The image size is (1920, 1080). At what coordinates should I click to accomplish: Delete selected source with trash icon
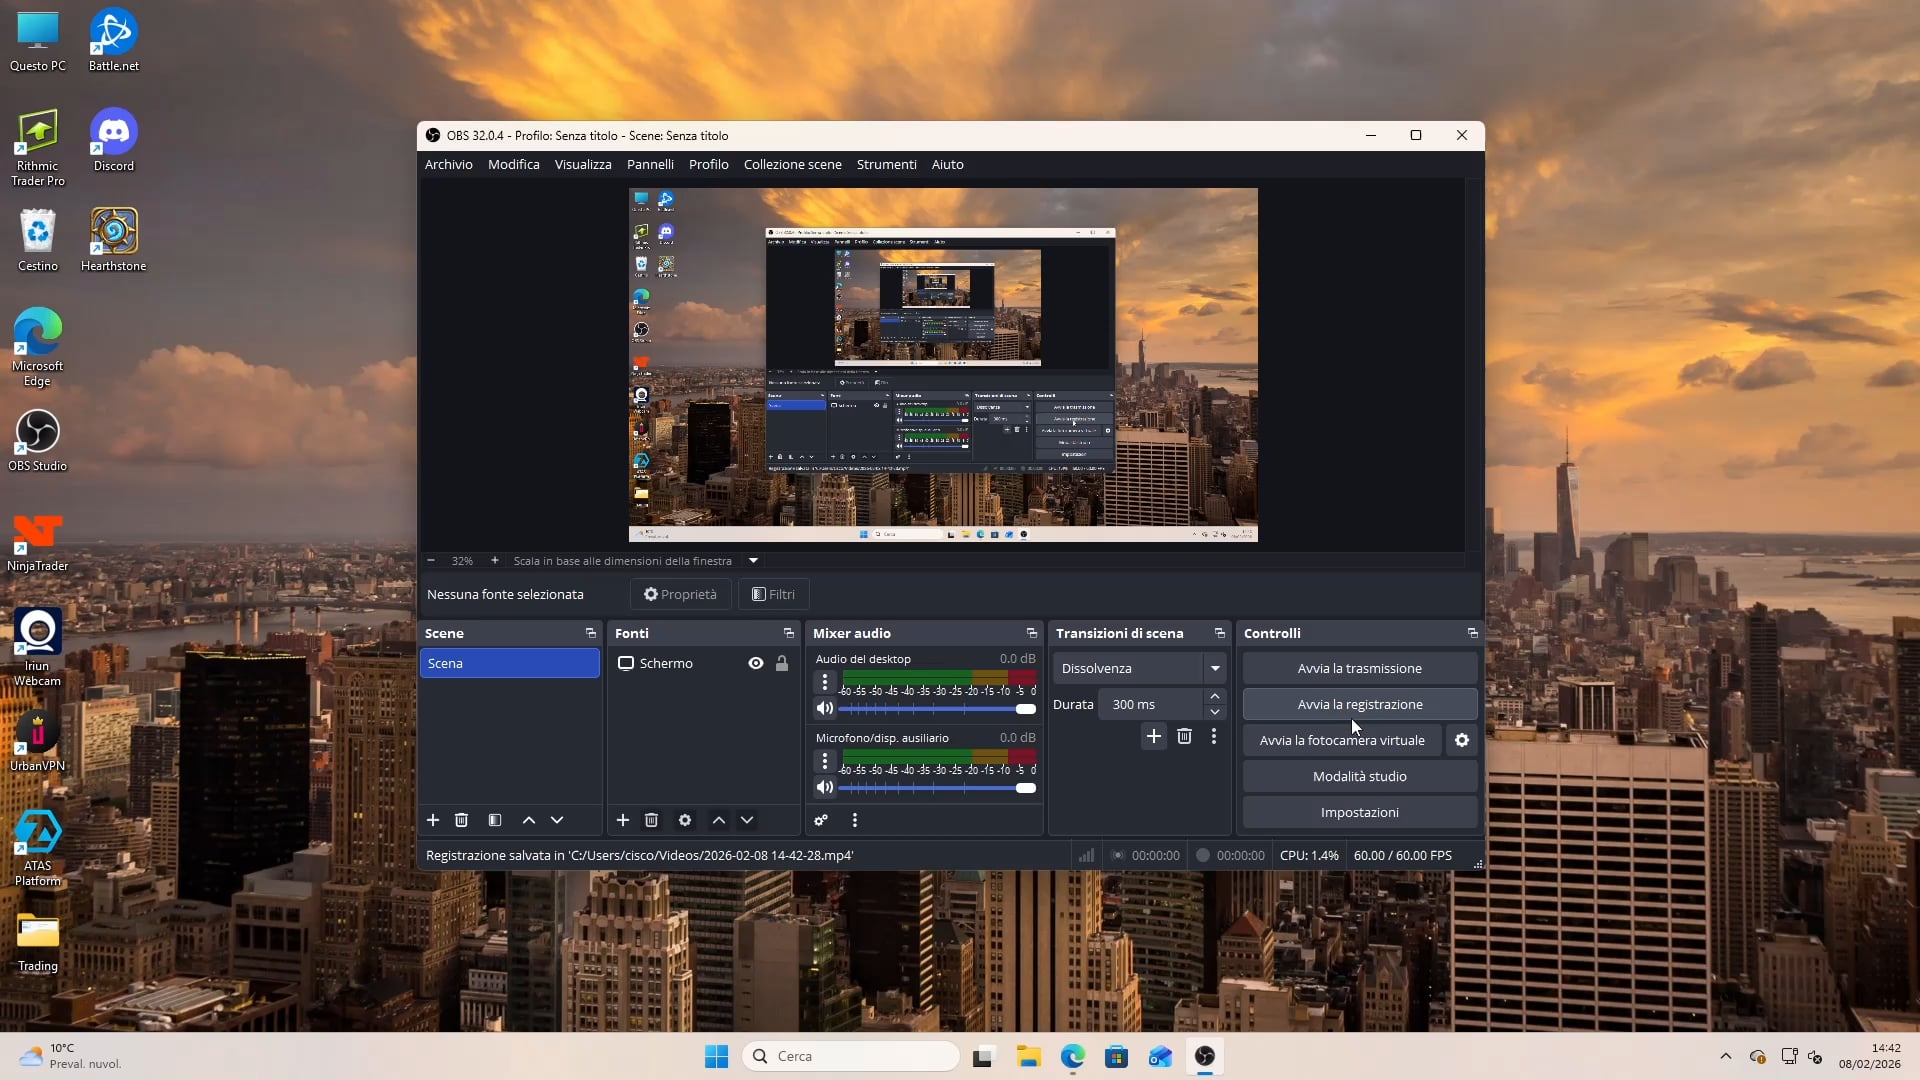point(651,820)
